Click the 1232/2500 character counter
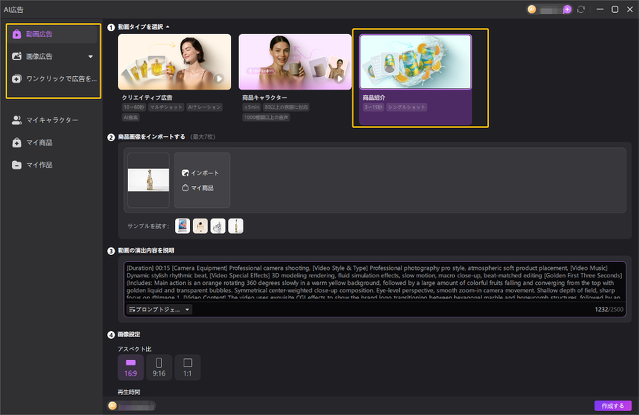This screenshot has height=415, width=640. [x=609, y=310]
